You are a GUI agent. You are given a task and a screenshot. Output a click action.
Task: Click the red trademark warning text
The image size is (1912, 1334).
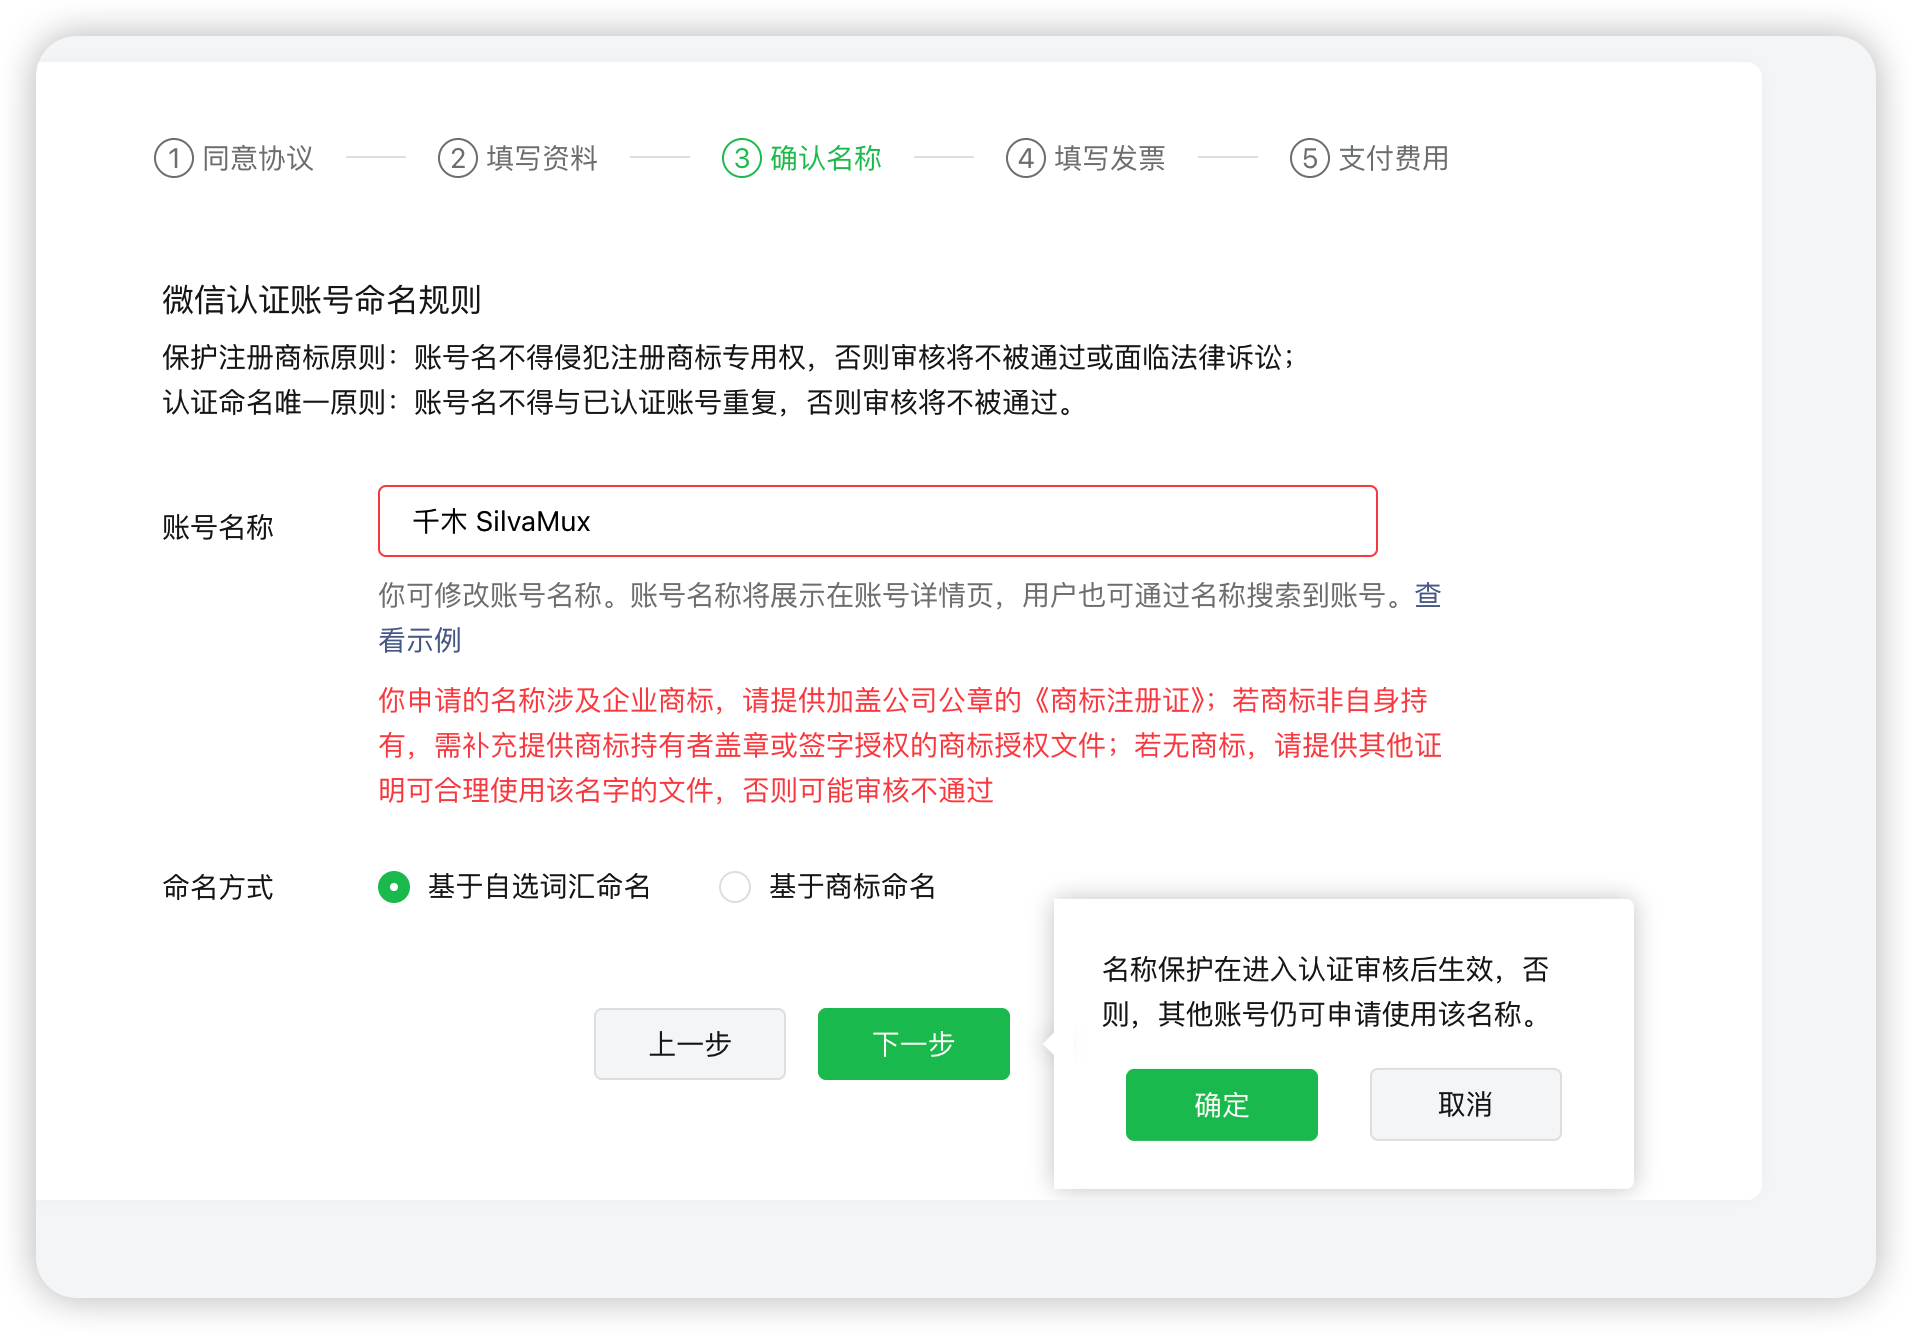(910, 745)
